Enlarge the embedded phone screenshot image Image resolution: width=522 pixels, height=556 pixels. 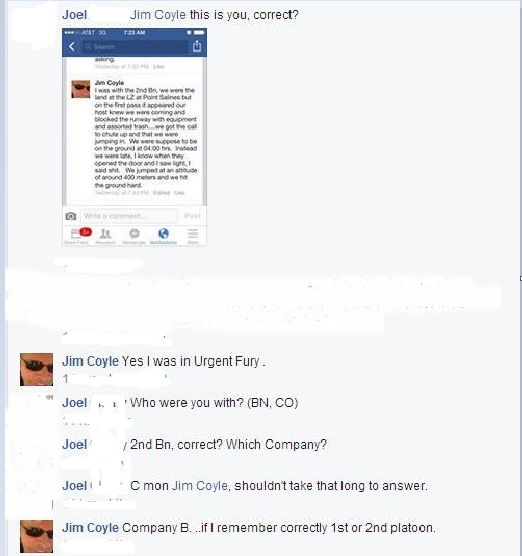click(x=134, y=137)
